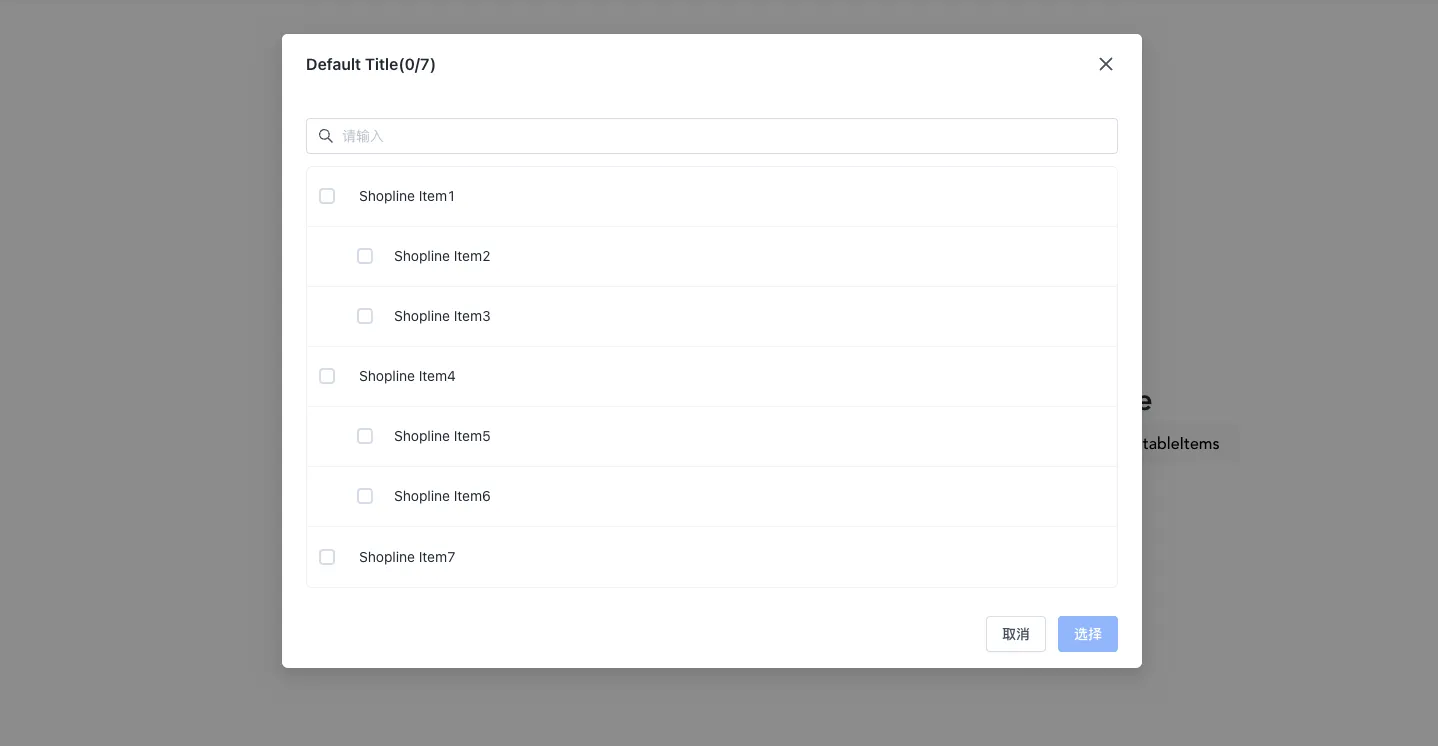Click the Default Title(0/7) heading
Screen dimensions: 1438x746
coord(370,65)
